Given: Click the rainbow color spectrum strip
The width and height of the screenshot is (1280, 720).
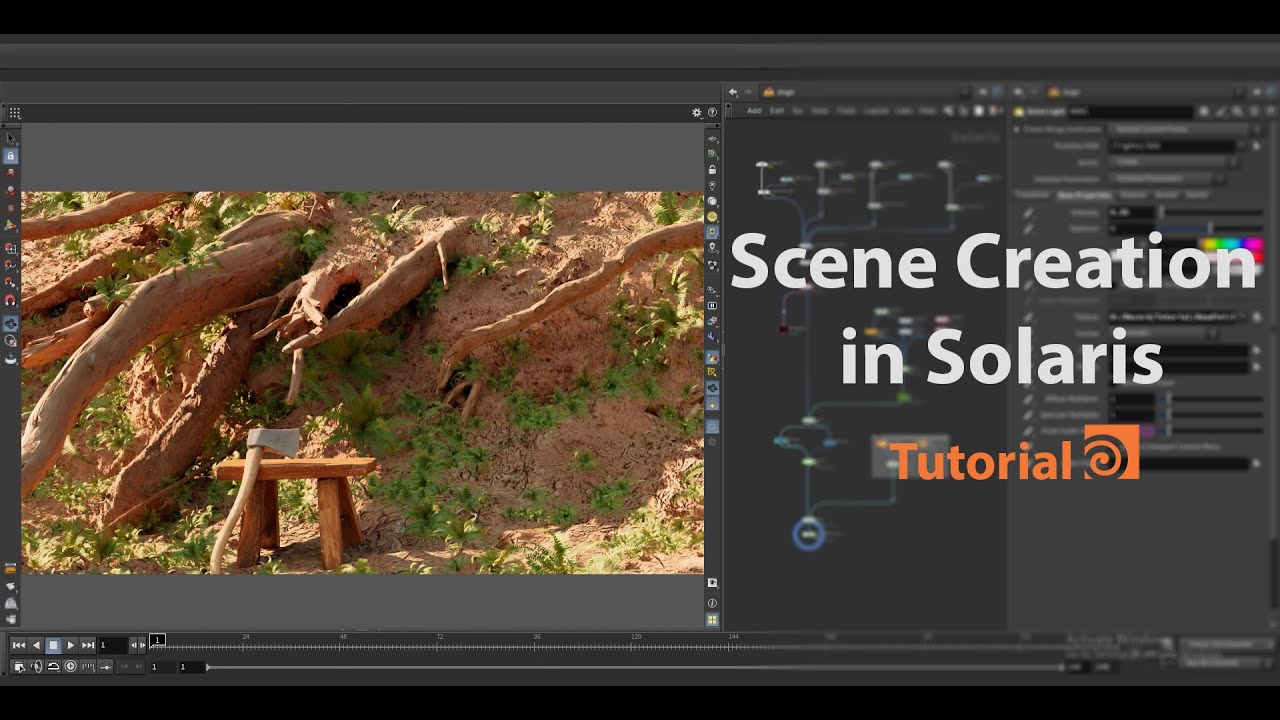Looking at the screenshot, I should (1231, 245).
